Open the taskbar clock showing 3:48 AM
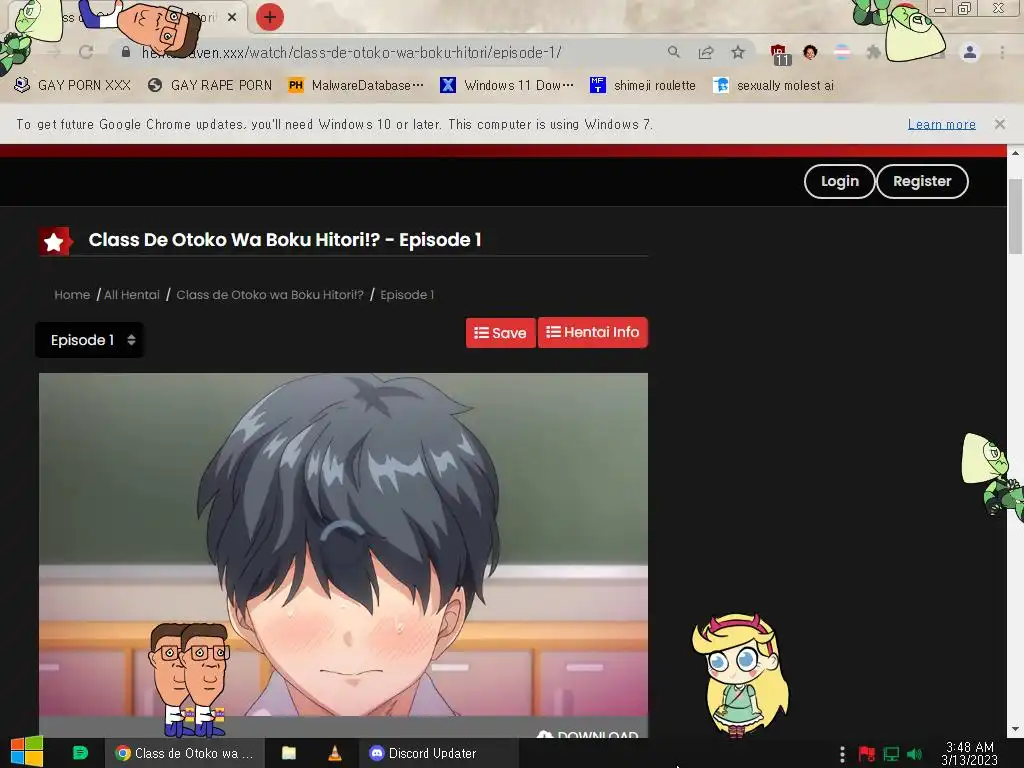The width and height of the screenshot is (1024, 768). (x=970, y=753)
